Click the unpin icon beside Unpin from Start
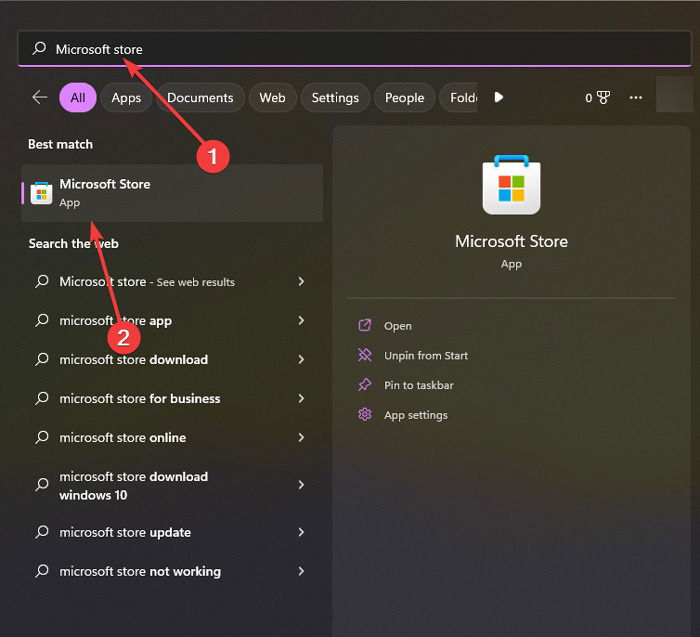Screen dimensions: 700x637 pyautogui.click(x=365, y=355)
